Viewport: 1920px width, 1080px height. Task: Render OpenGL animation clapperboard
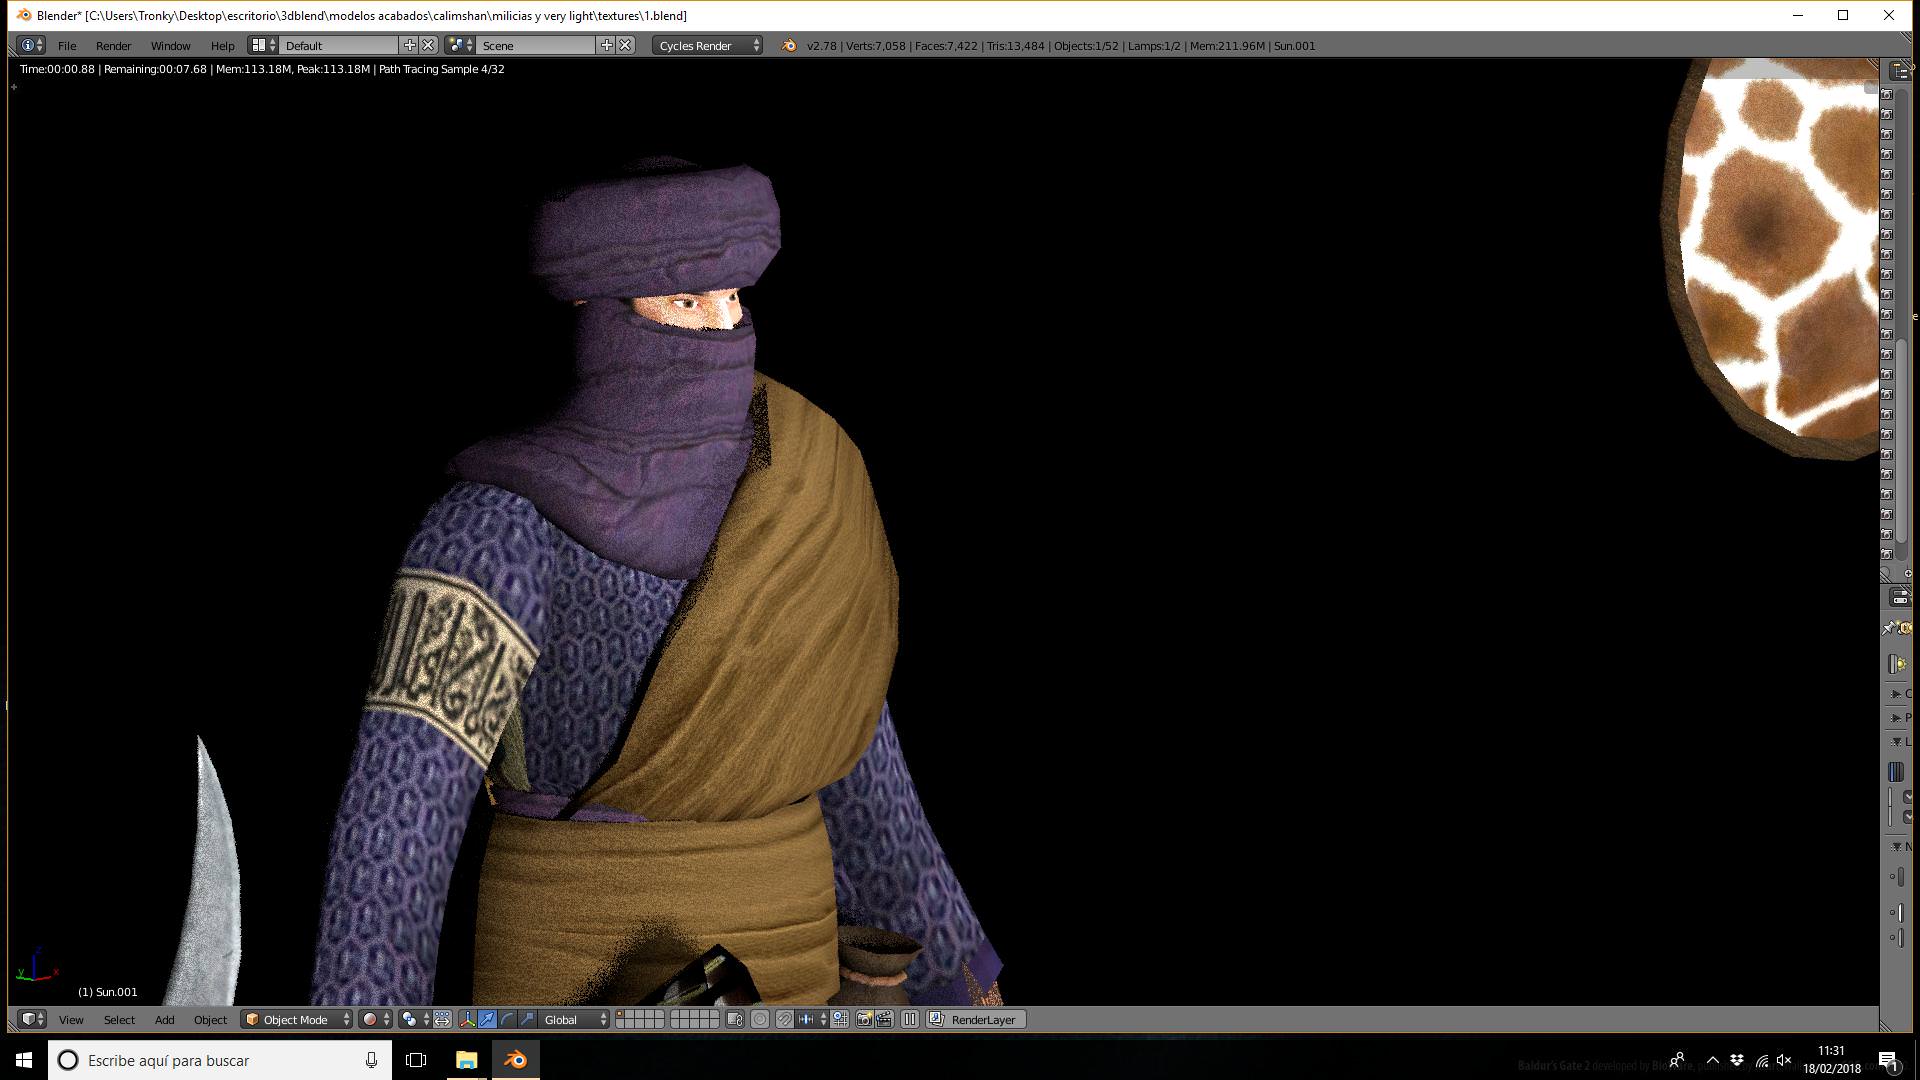click(884, 1019)
